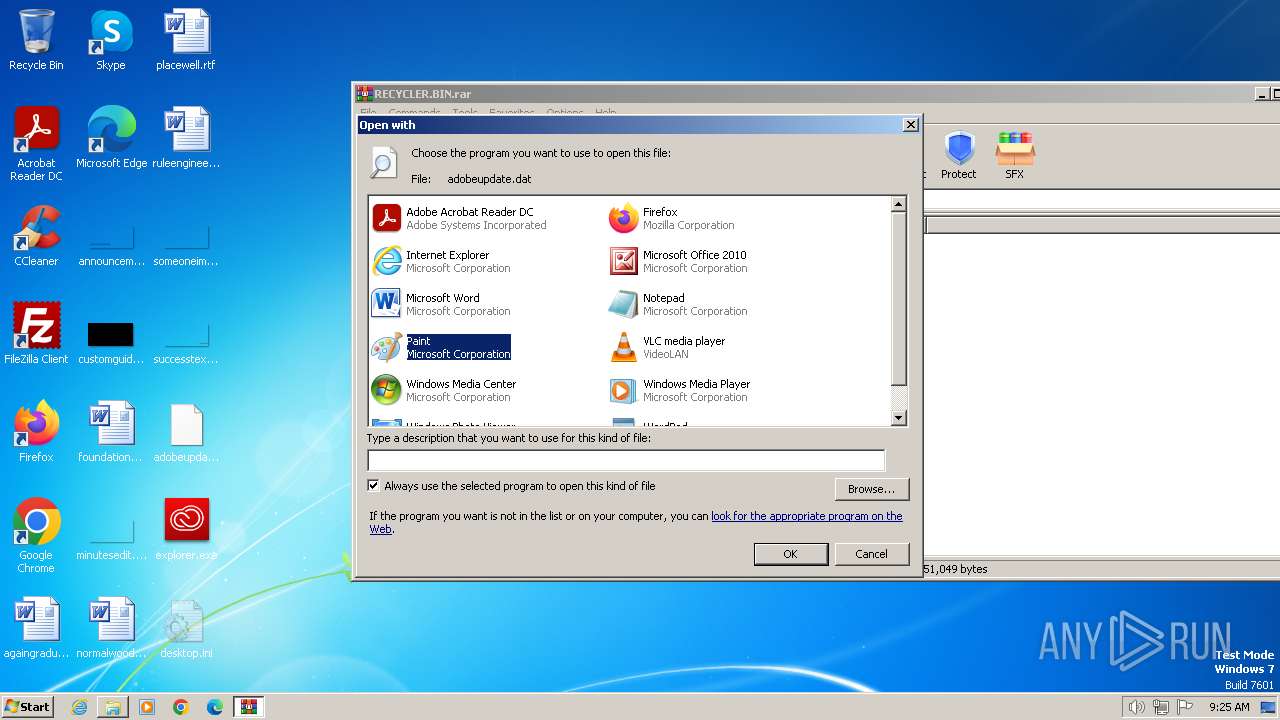Screen dimensions: 1280x720
Task: Click the program list scroll up arrow
Action: [898, 204]
